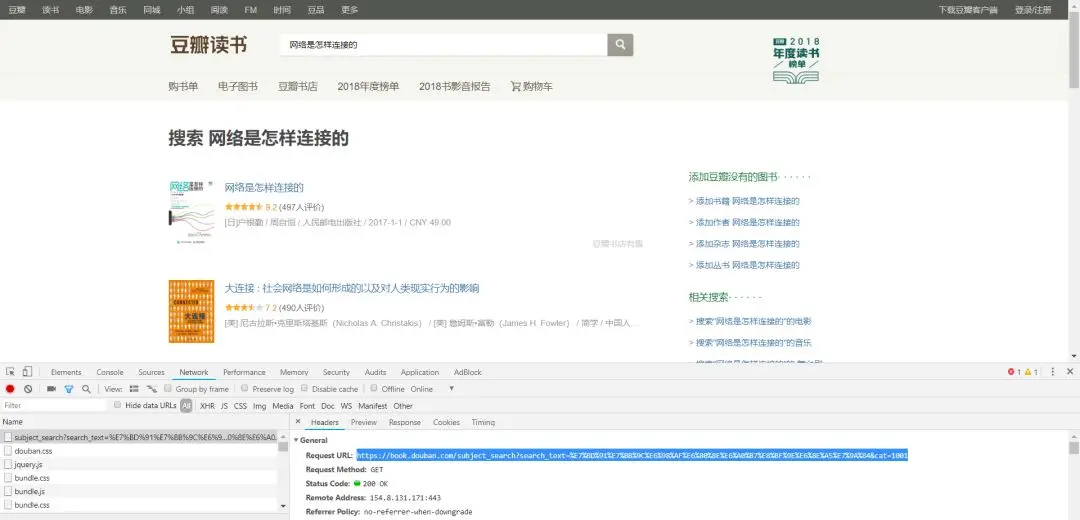Viewport: 1080px width, 520px height.
Task: Switch to the Console tab
Action: [110, 372]
